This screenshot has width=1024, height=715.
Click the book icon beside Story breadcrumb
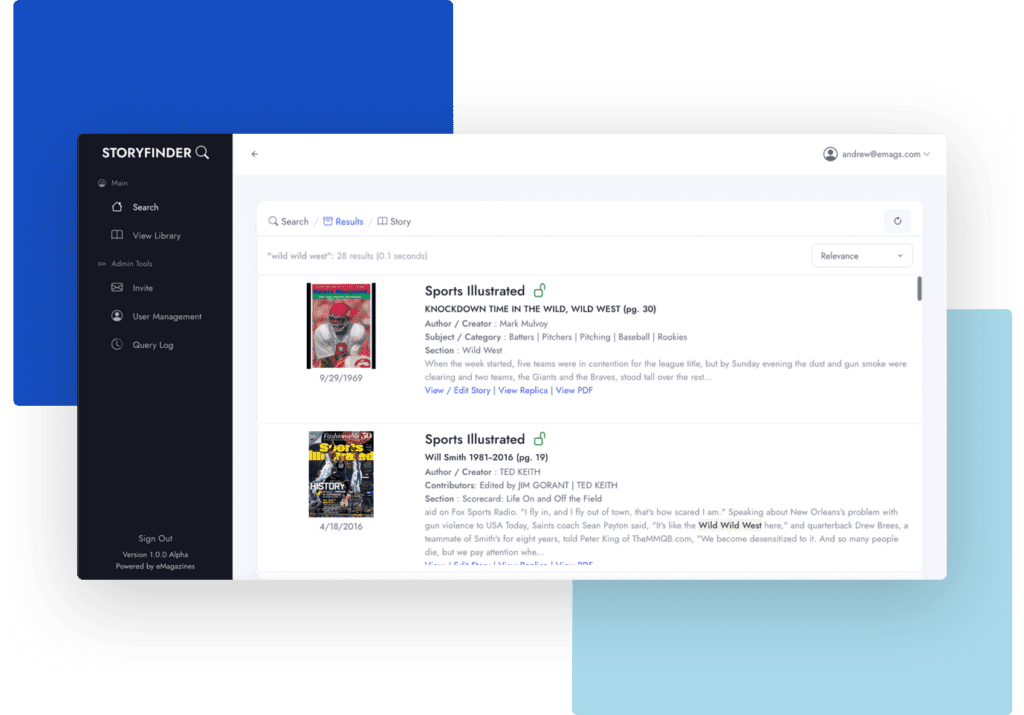(x=382, y=221)
